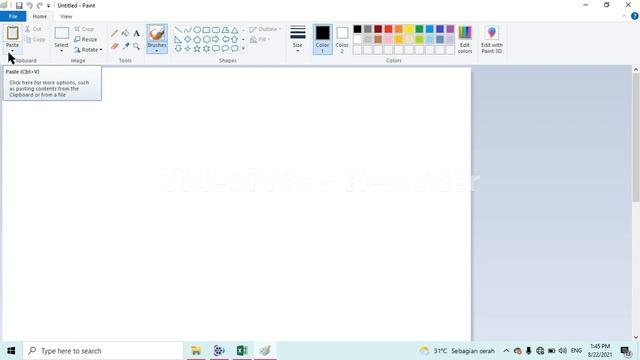Choose the Triangle shape
The width and height of the screenshot is (640, 360).
(235, 30)
